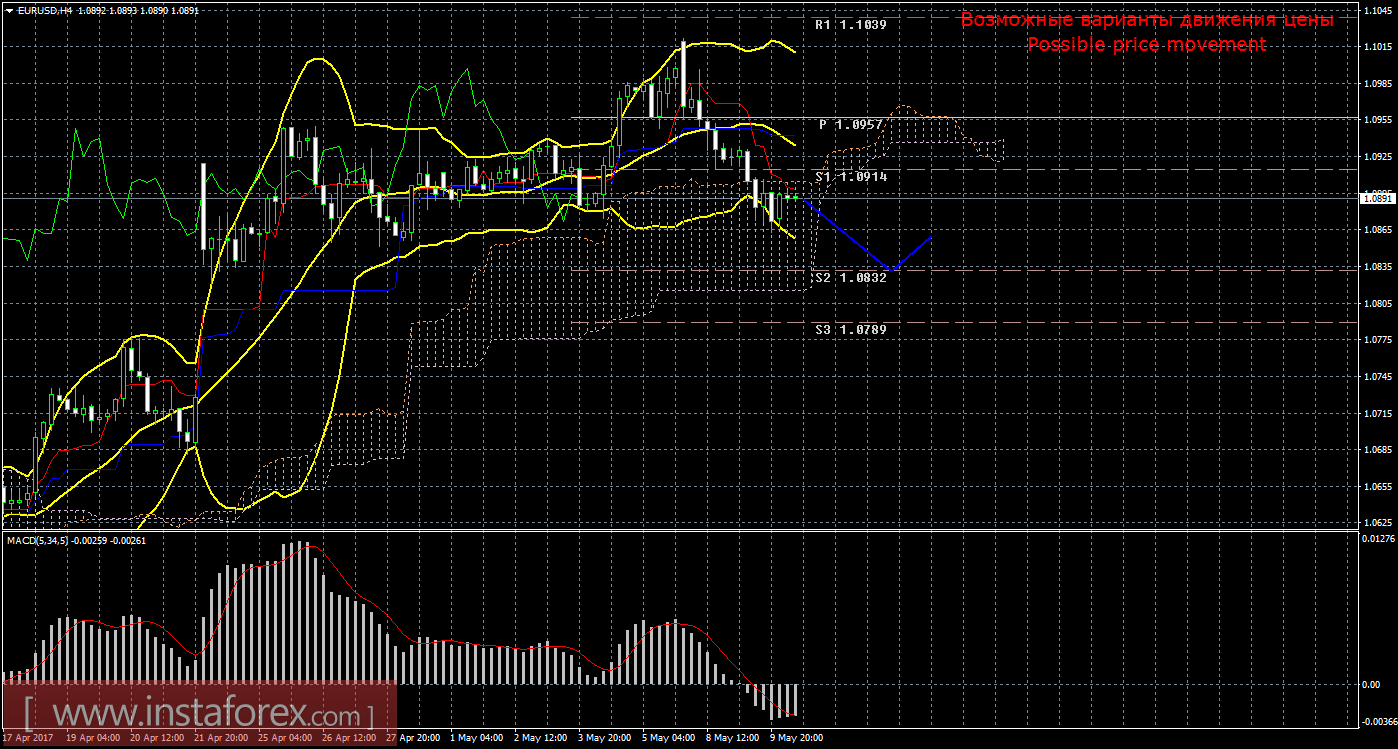The image size is (1398, 749).
Task: Click the current price tag 1.0891
Action: point(1376,198)
